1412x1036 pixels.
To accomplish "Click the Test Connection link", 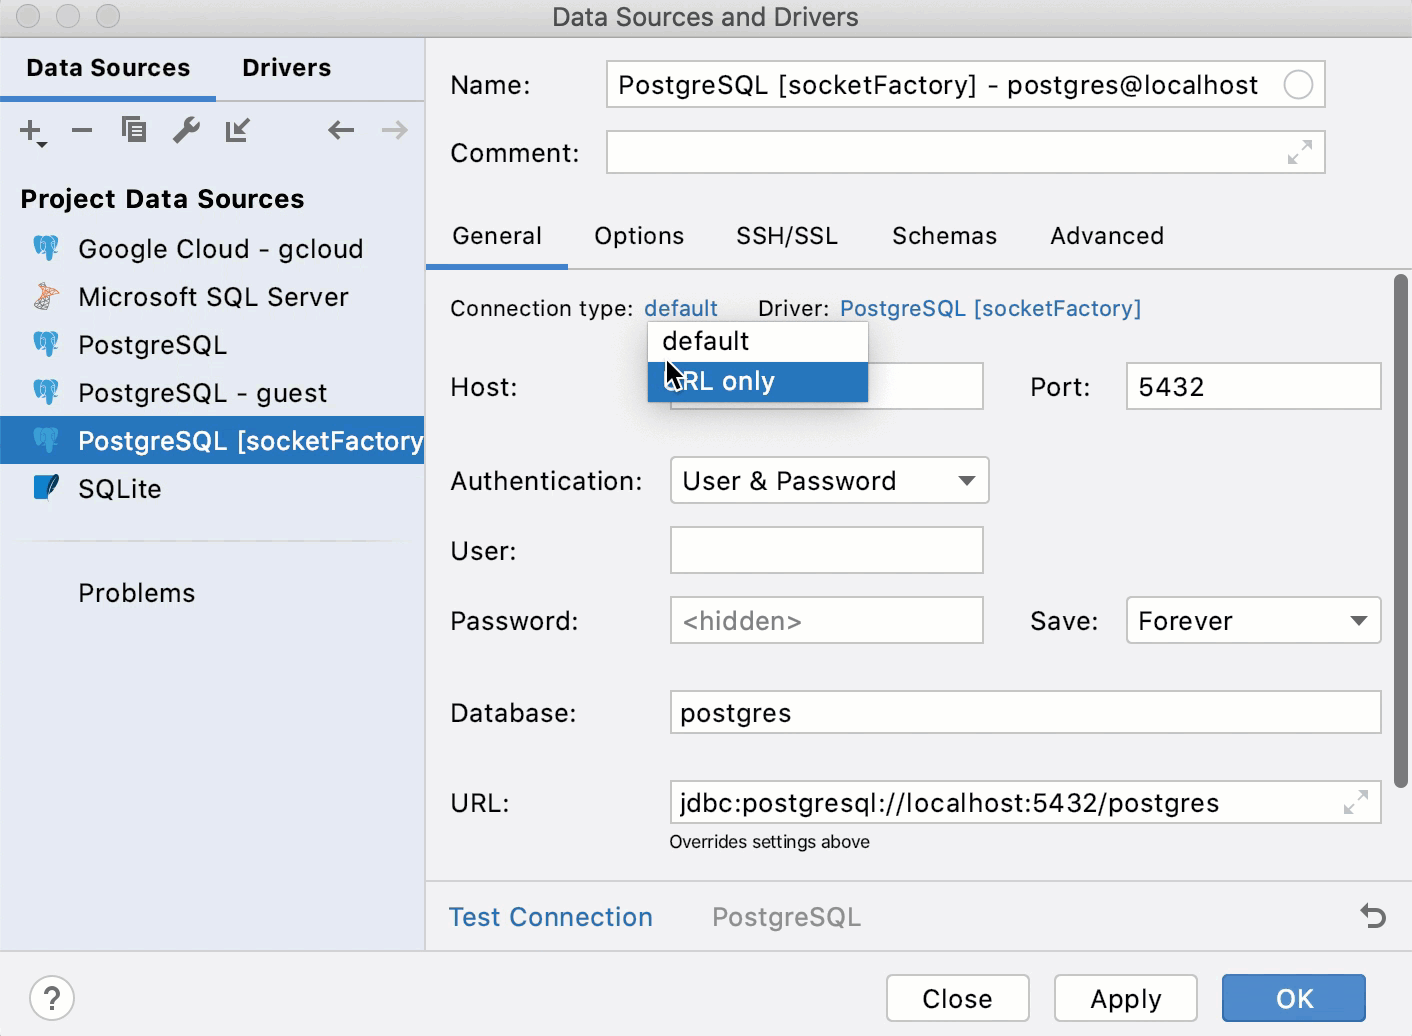I will (550, 917).
